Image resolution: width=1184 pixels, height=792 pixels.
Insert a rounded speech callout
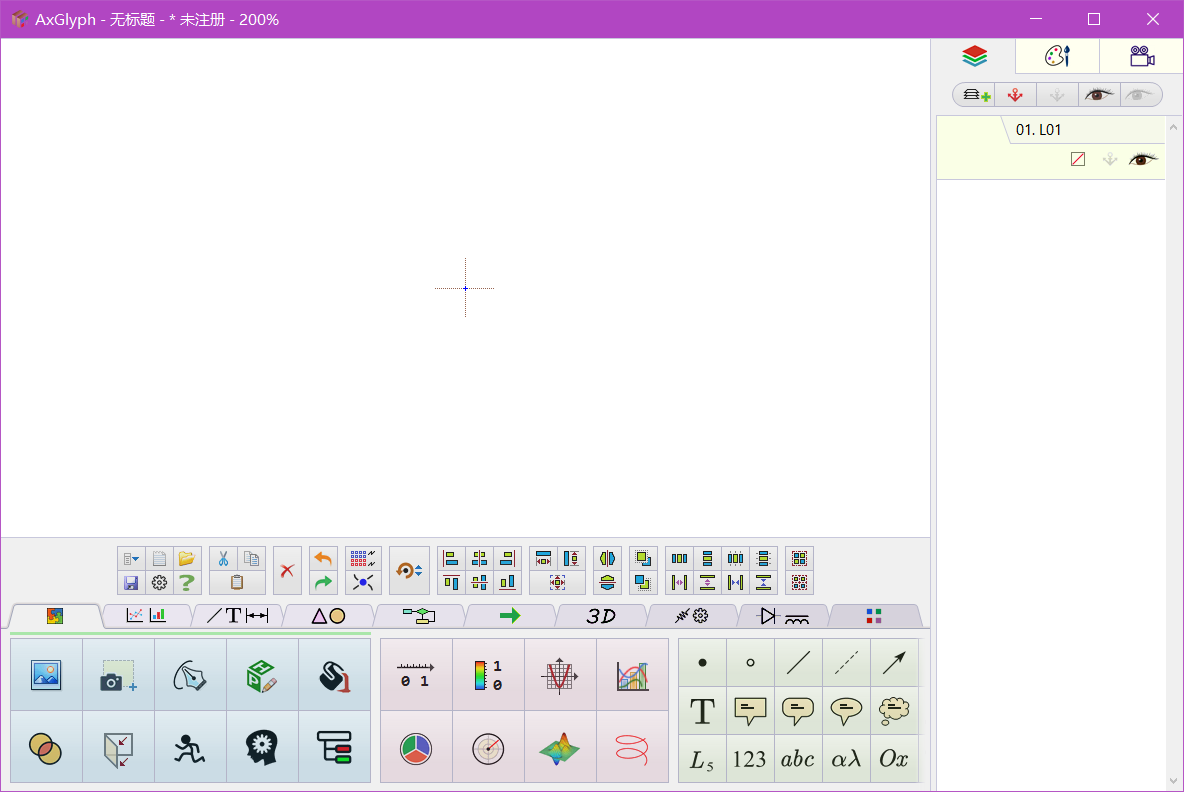[798, 710]
